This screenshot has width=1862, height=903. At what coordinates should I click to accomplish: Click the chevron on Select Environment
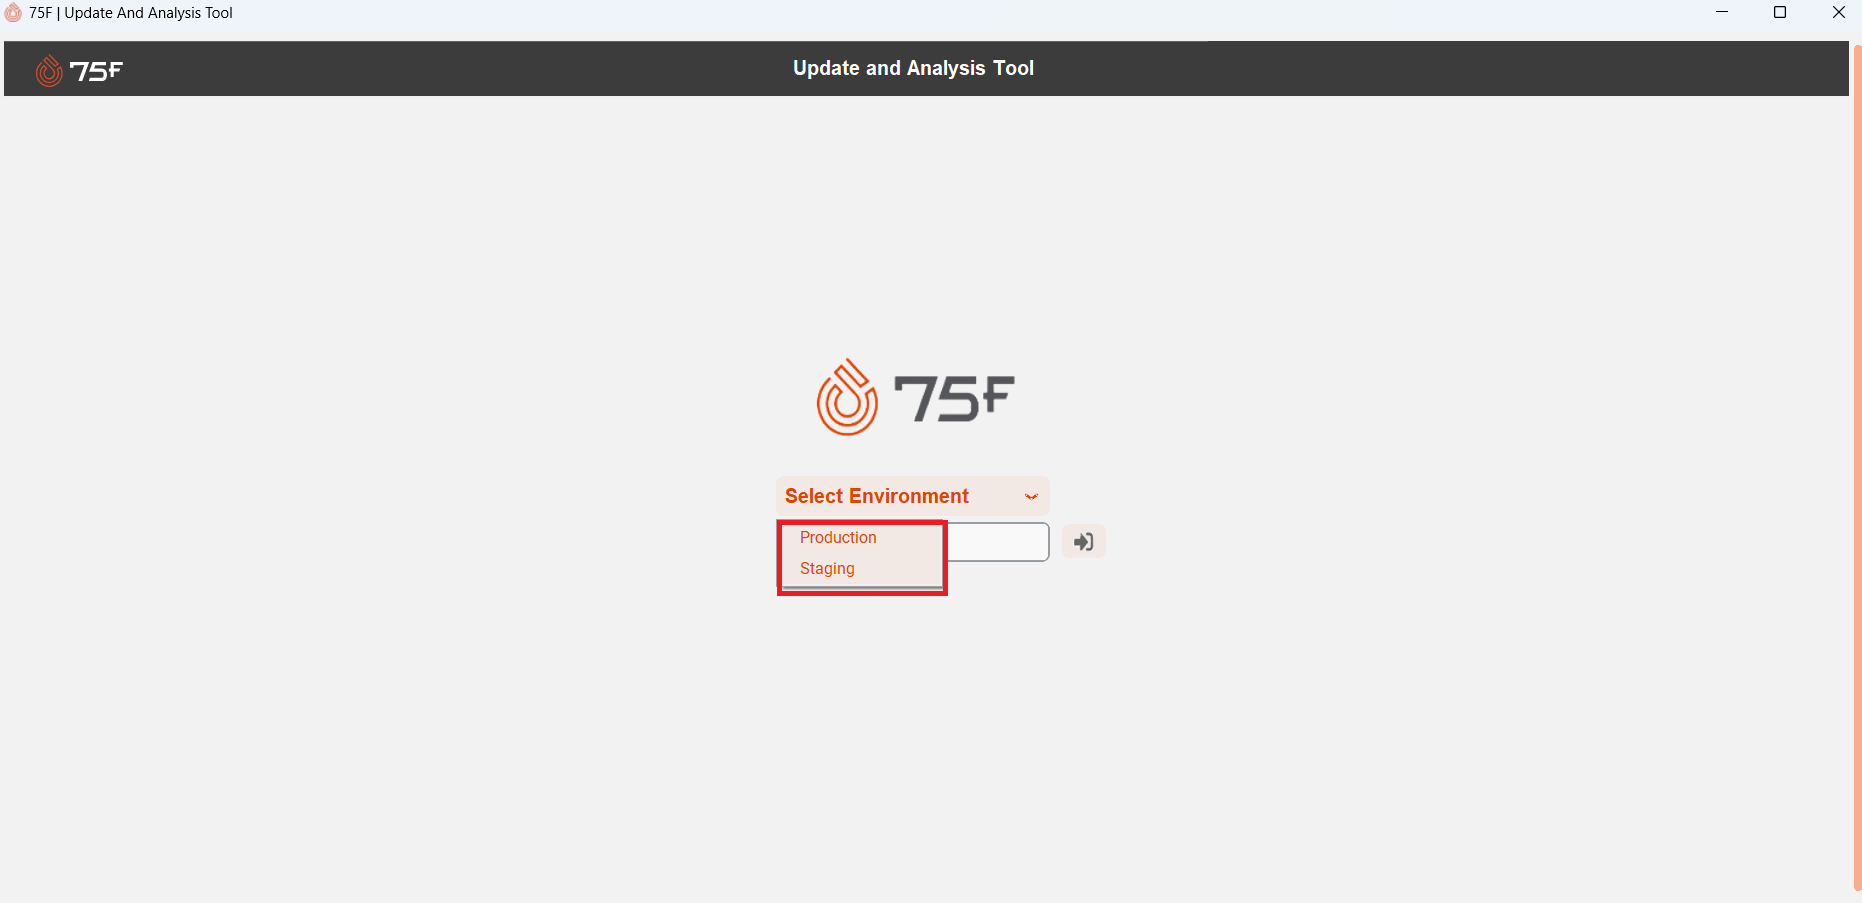(x=1031, y=496)
